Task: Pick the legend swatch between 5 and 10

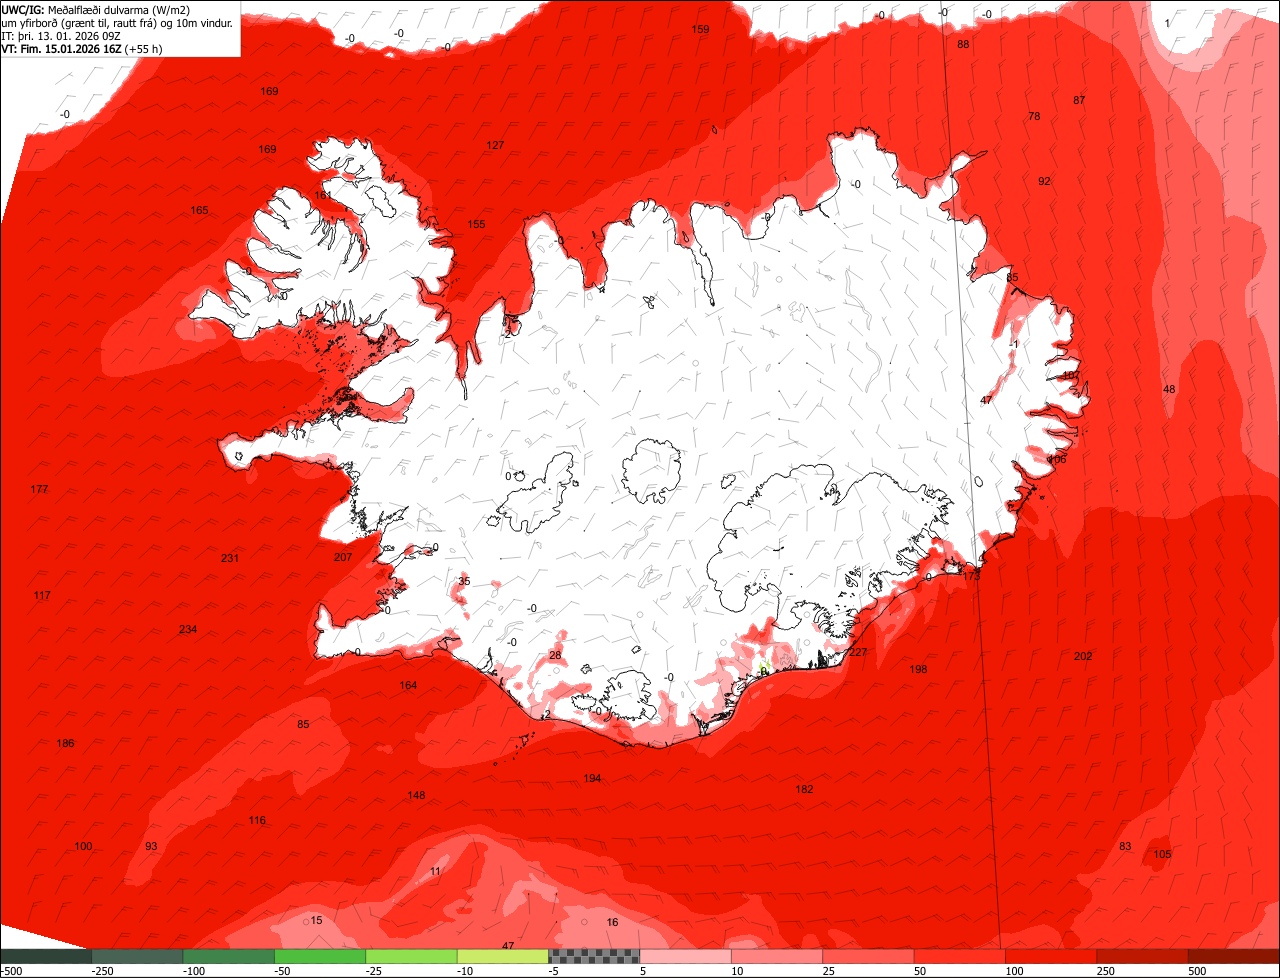Action: (x=685, y=956)
